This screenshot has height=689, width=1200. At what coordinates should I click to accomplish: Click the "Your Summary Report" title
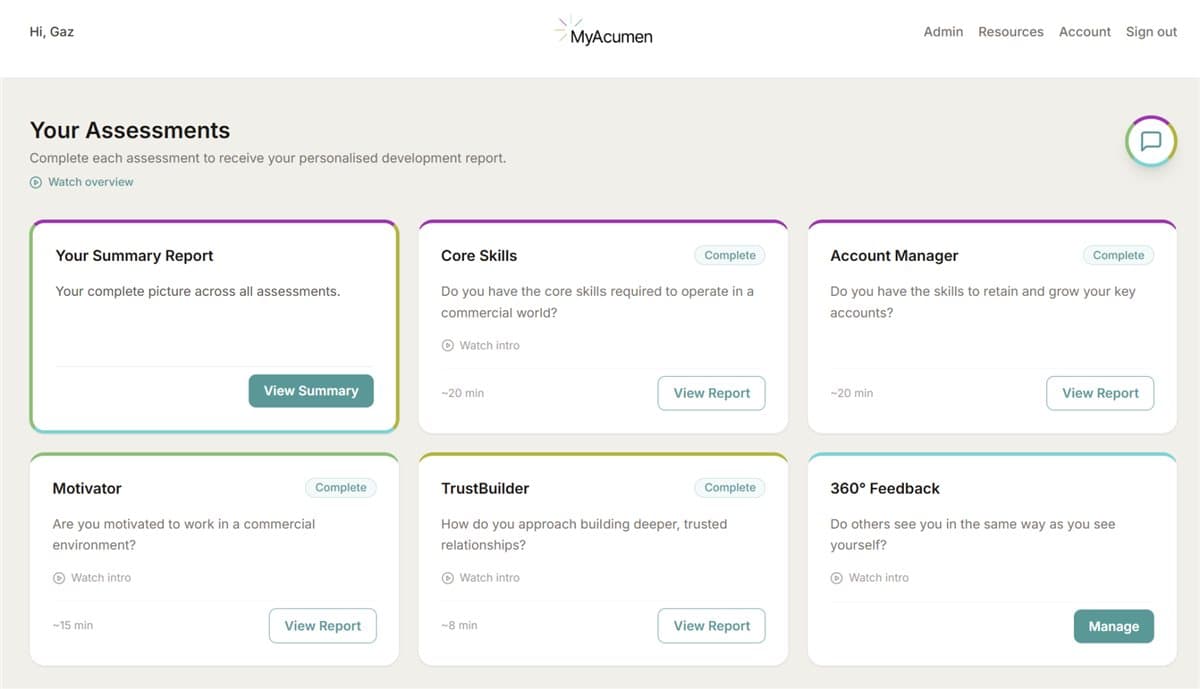pos(134,255)
